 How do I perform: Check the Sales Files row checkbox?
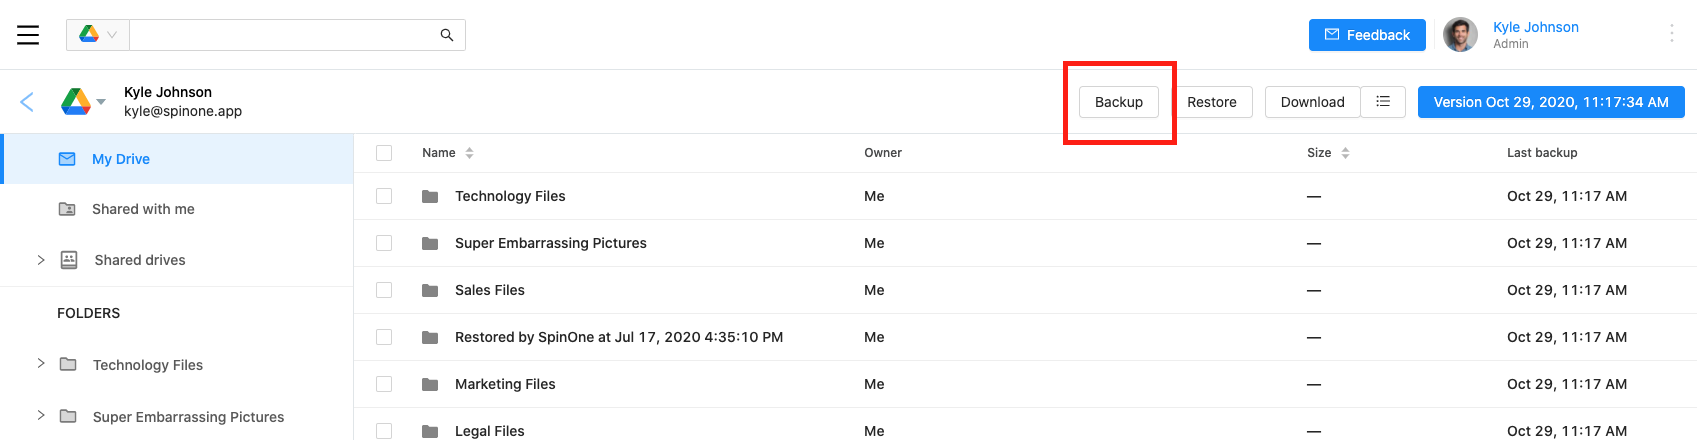(384, 290)
